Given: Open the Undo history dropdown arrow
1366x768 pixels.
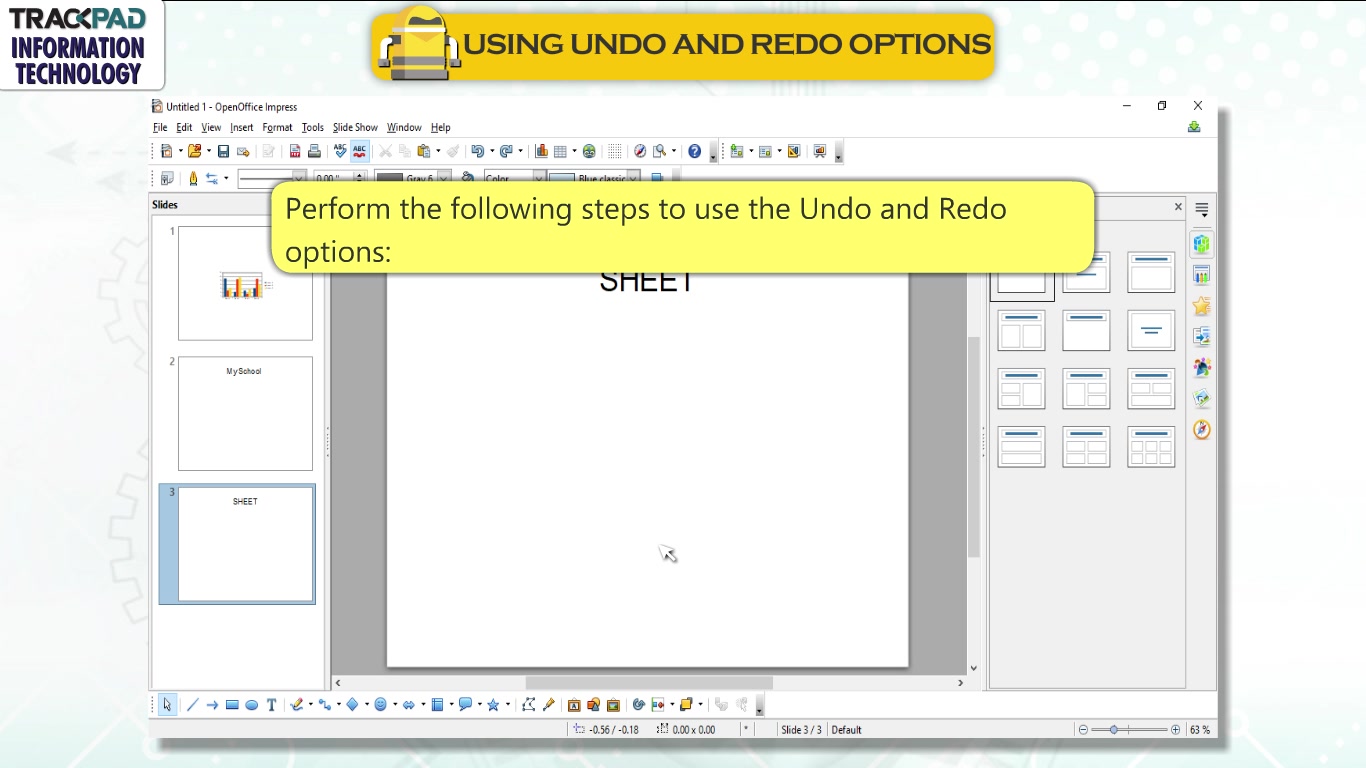Looking at the screenshot, I should [x=491, y=151].
